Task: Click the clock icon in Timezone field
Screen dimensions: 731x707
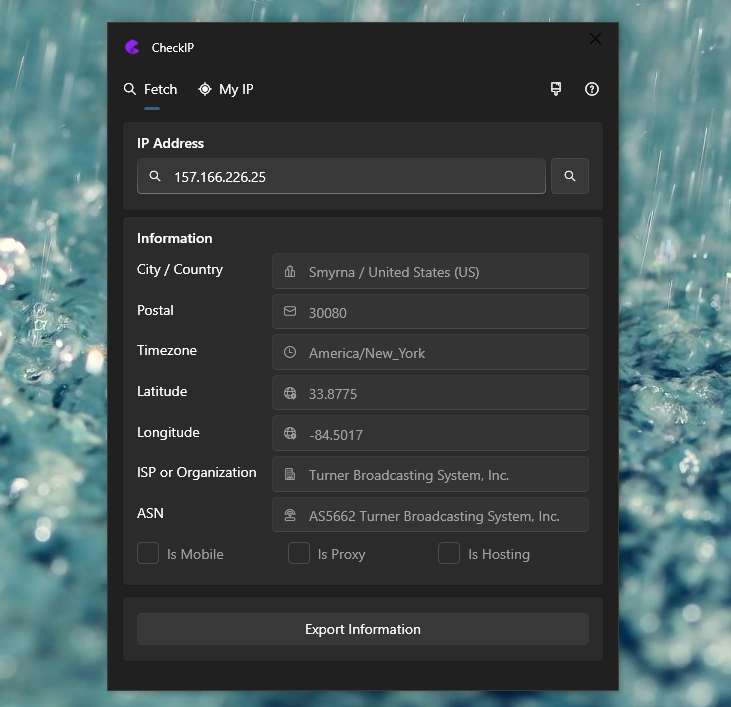Action: [290, 352]
